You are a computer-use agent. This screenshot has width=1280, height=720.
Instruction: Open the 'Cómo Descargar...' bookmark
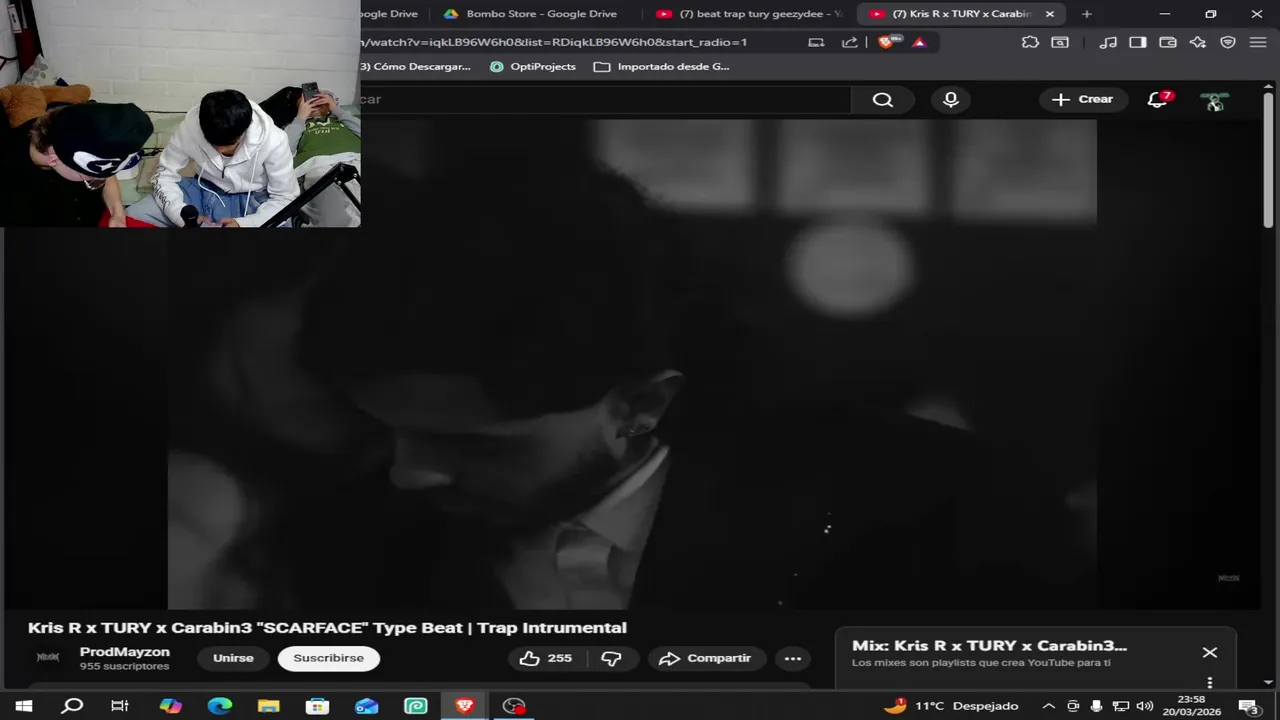coord(417,67)
